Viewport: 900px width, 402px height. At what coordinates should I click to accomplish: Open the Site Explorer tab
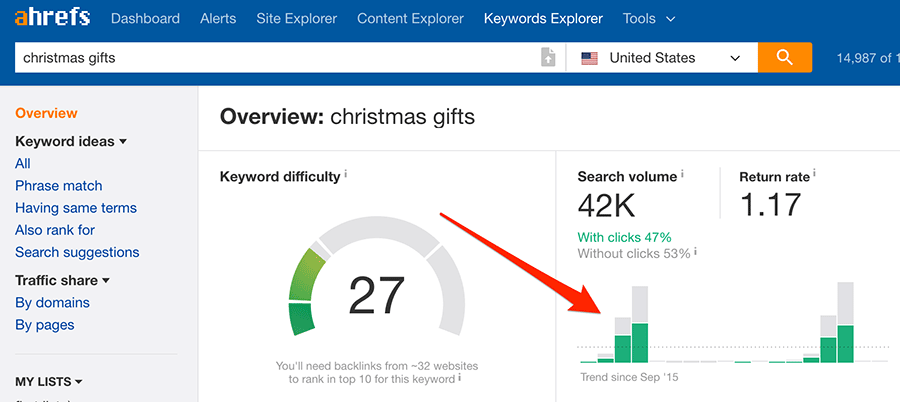click(296, 19)
